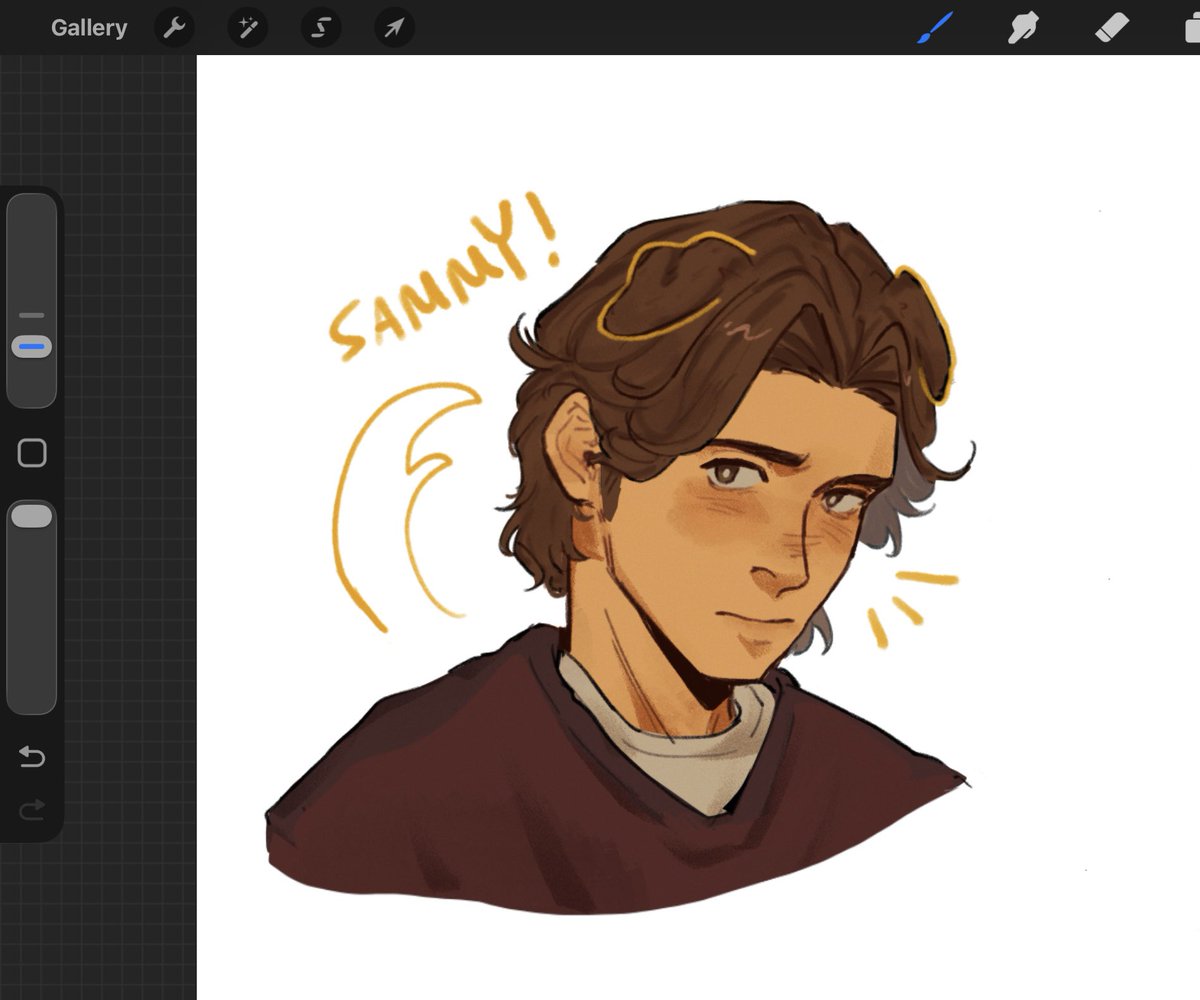Undo the last stroke

click(x=32, y=757)
